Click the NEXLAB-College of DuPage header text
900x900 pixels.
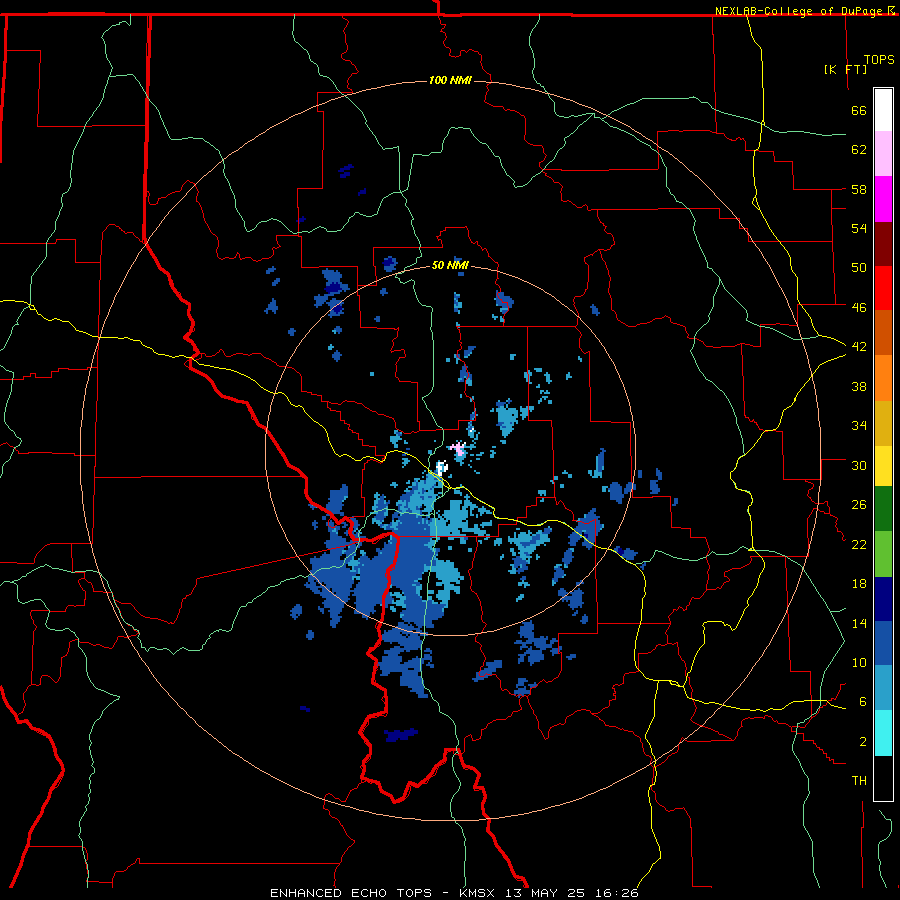pos(798,11)
